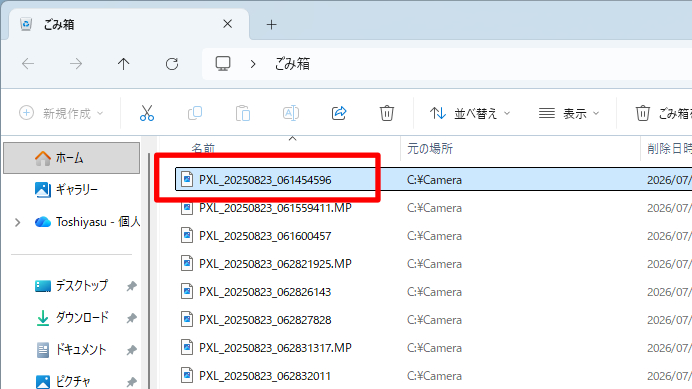Go forward with the right arrow
The width and height of the screenshot is (692, 389).
pos(76,64)
